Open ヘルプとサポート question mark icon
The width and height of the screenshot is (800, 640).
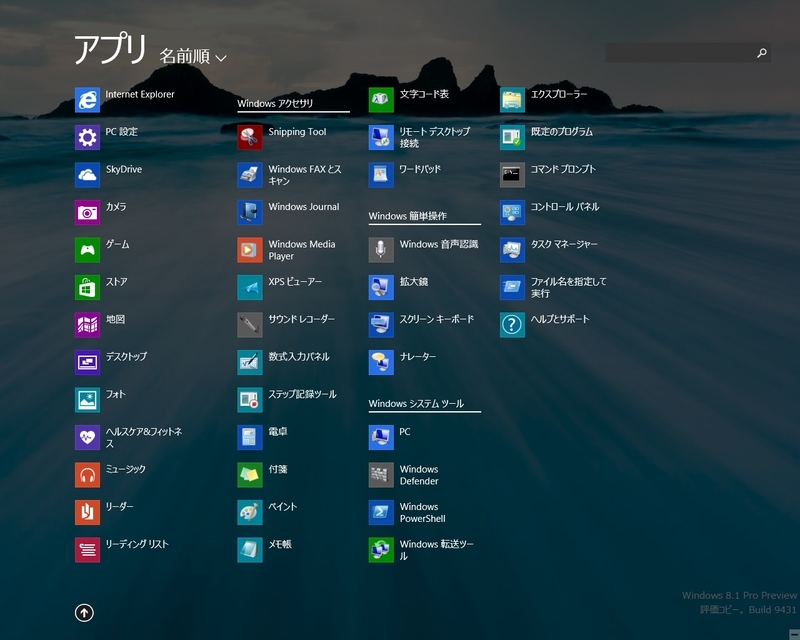click(512, 325)
